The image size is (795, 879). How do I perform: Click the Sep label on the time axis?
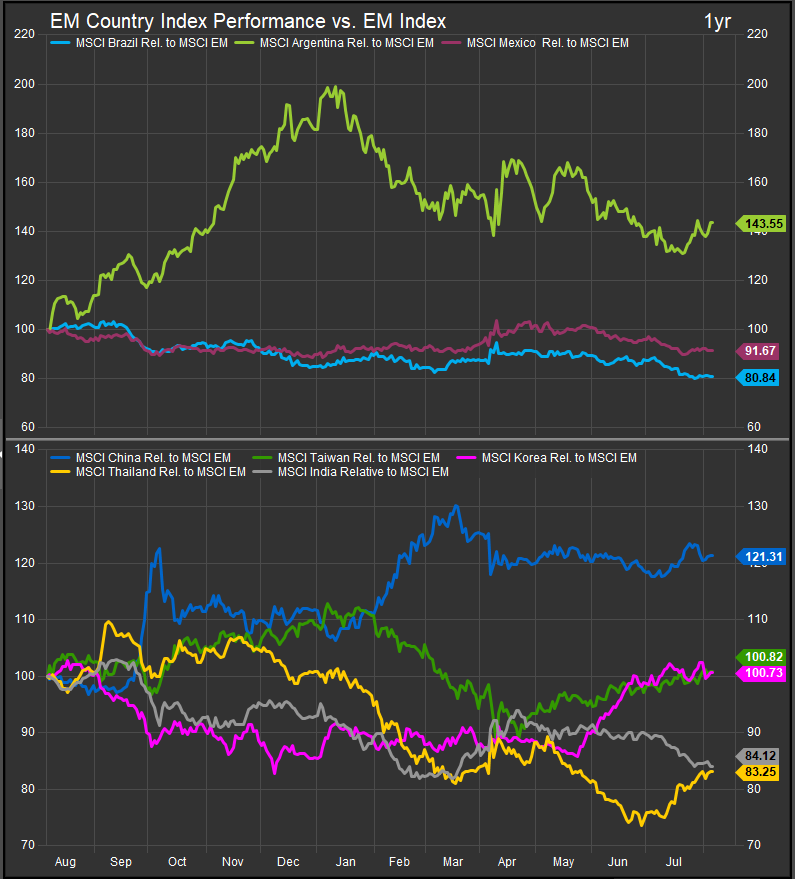pyautogui.click(x=121, y=862)
